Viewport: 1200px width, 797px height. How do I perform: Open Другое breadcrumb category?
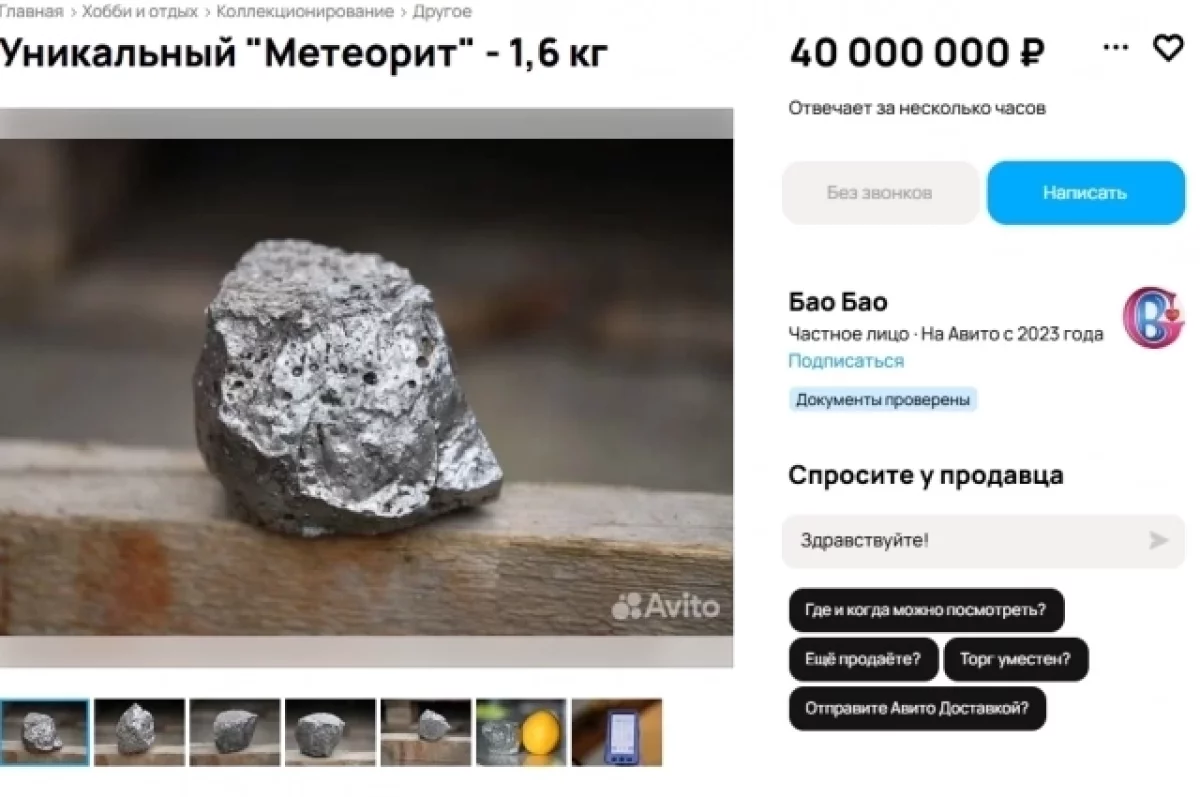coord(442,12)
